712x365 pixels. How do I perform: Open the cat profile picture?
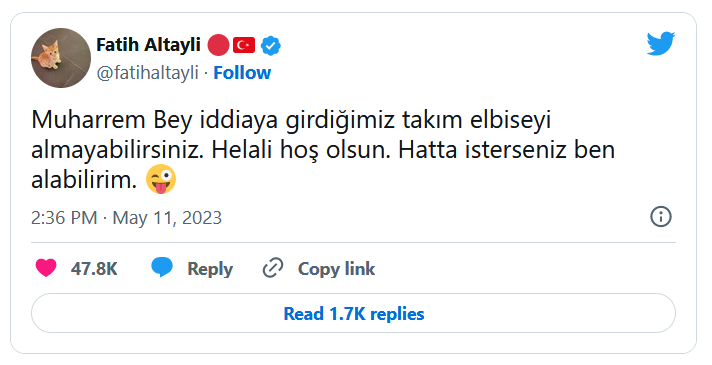click(61, 58)
